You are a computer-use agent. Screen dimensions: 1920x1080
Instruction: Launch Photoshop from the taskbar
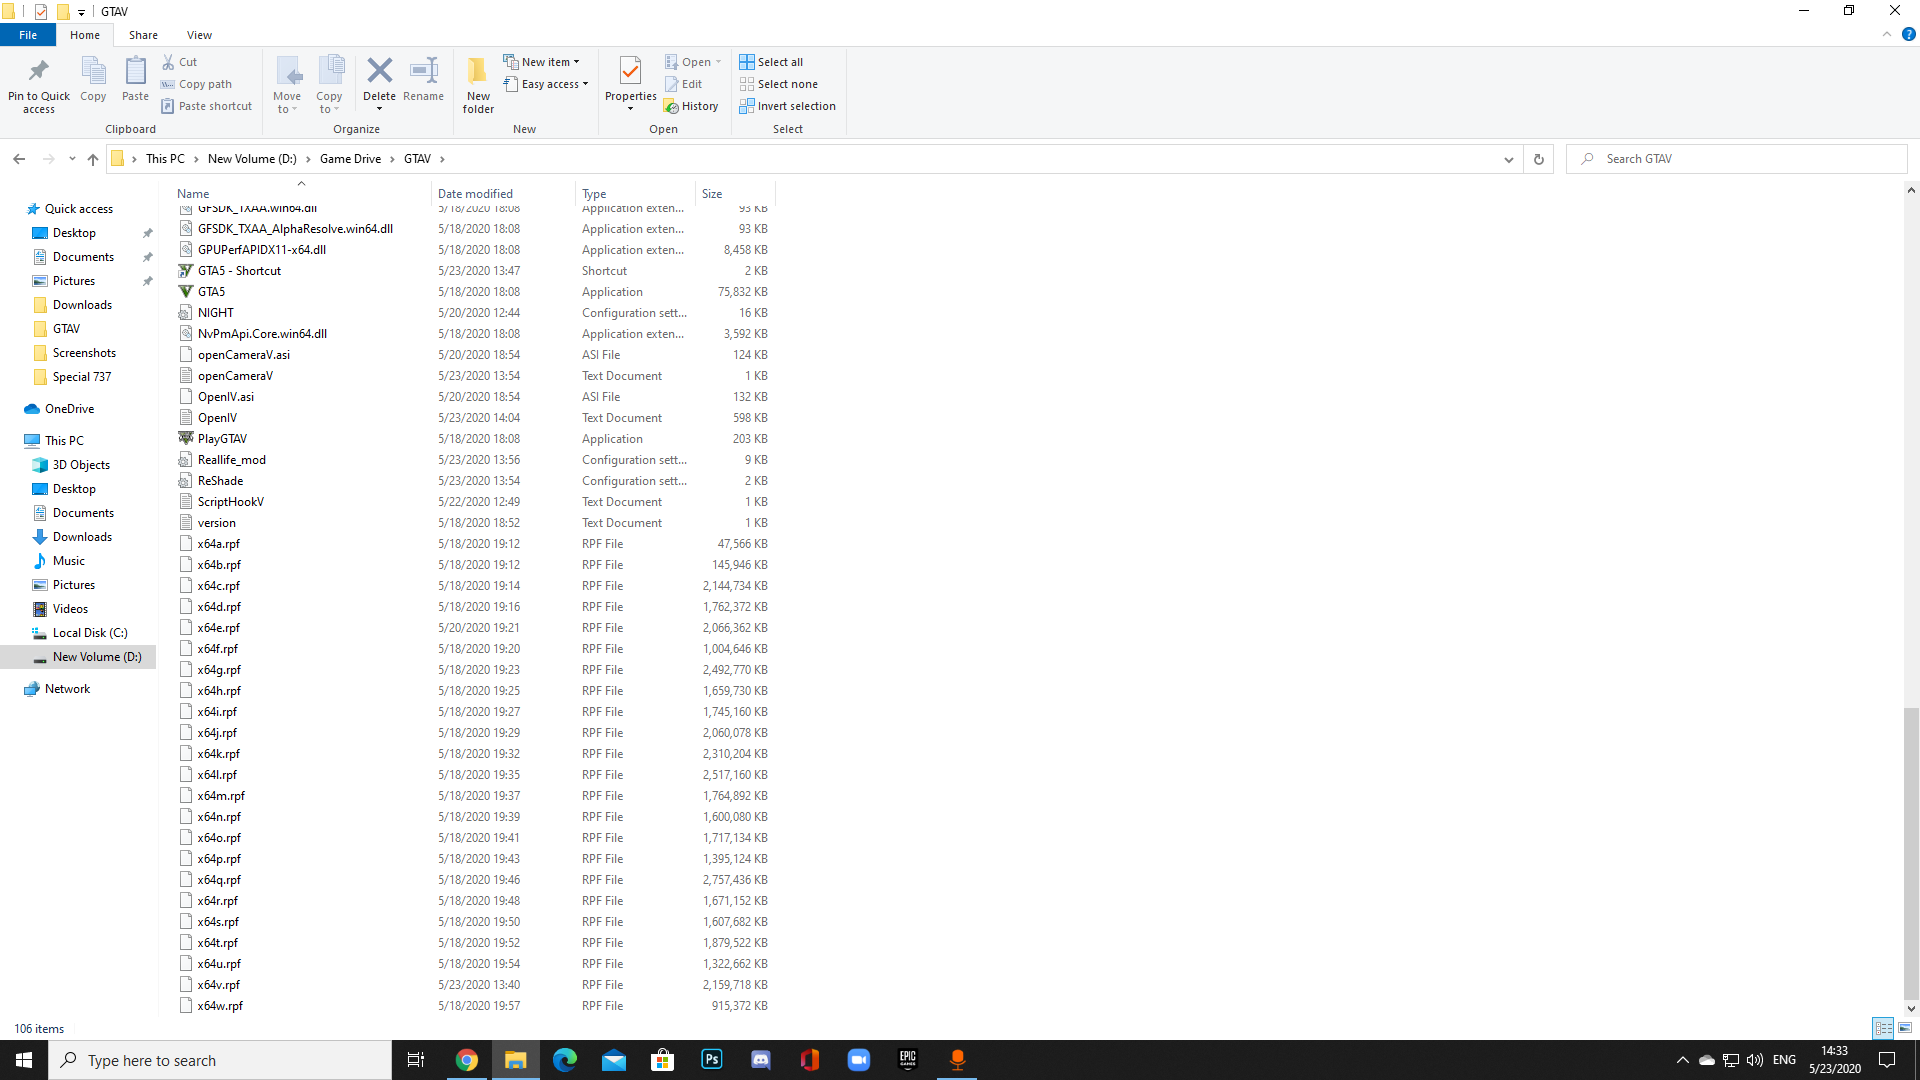click(x=711, y=1059)
